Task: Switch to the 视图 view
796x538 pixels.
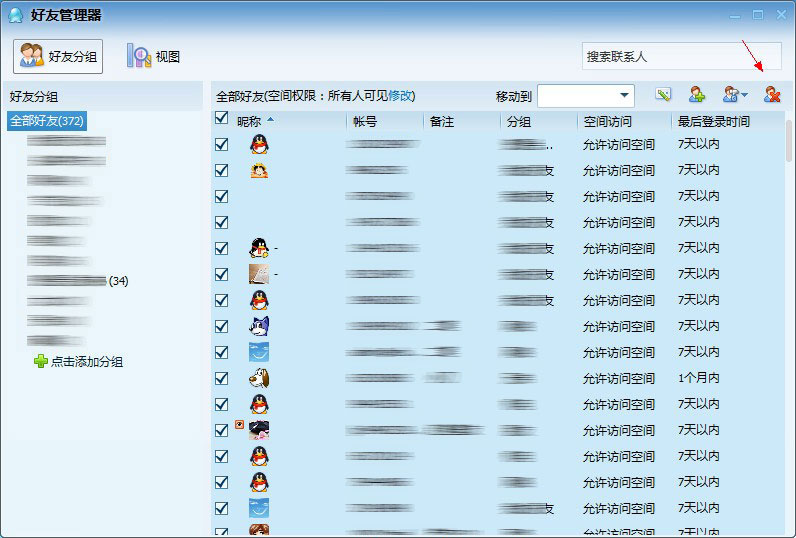Action: coord(153,56)
